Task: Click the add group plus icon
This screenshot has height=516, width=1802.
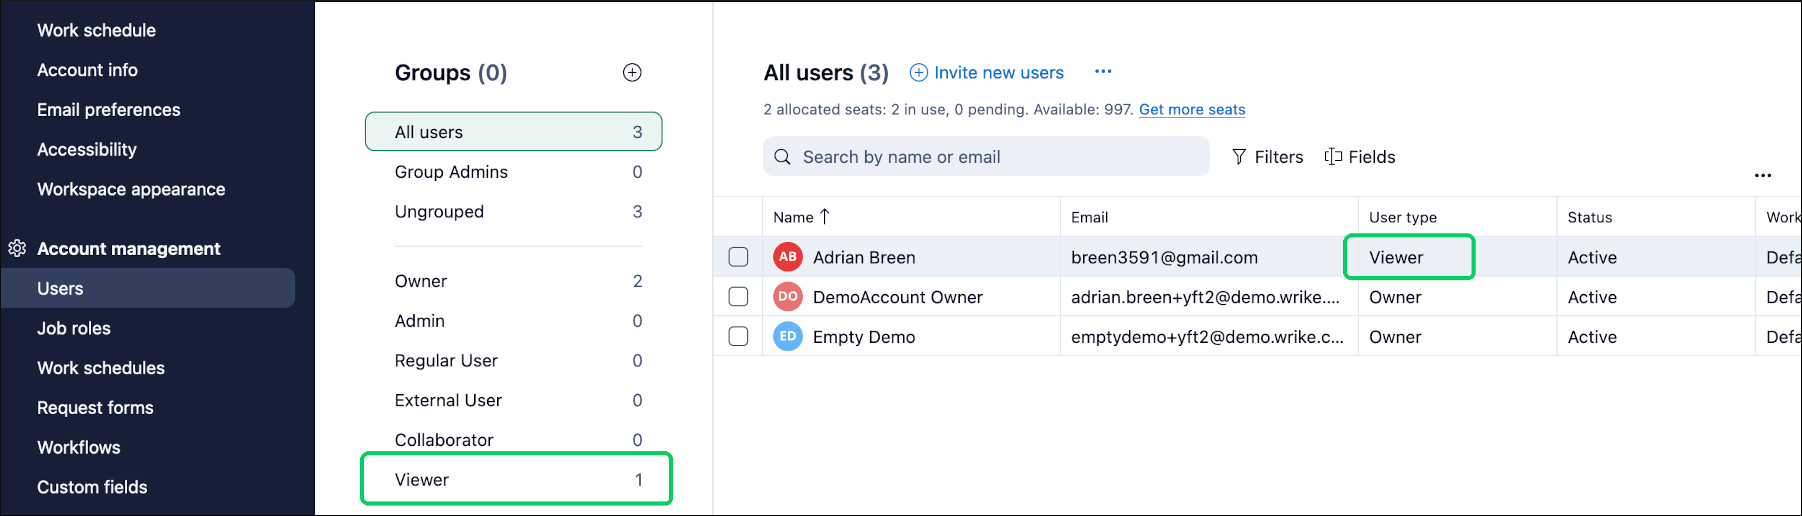Action: click(x=632, y=72)
